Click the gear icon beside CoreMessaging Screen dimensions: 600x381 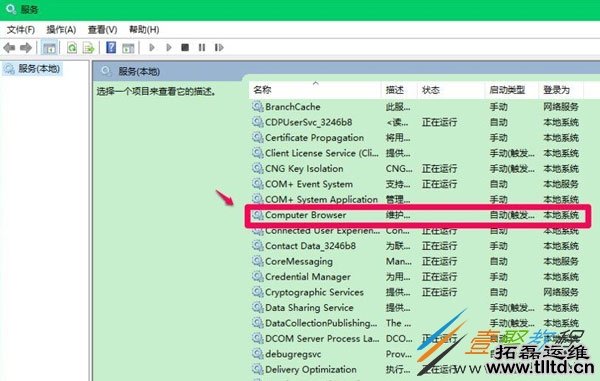(258, 261)
